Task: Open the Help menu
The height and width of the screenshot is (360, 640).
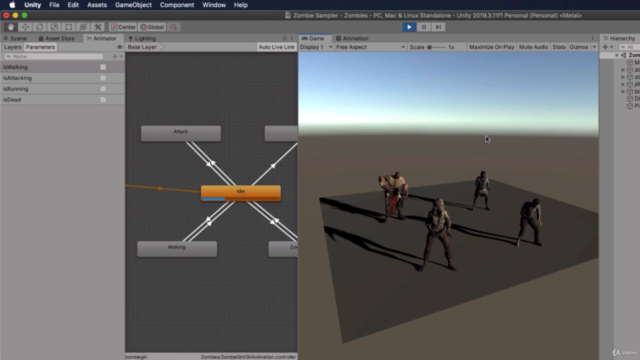Action: (x=240, y=5)
